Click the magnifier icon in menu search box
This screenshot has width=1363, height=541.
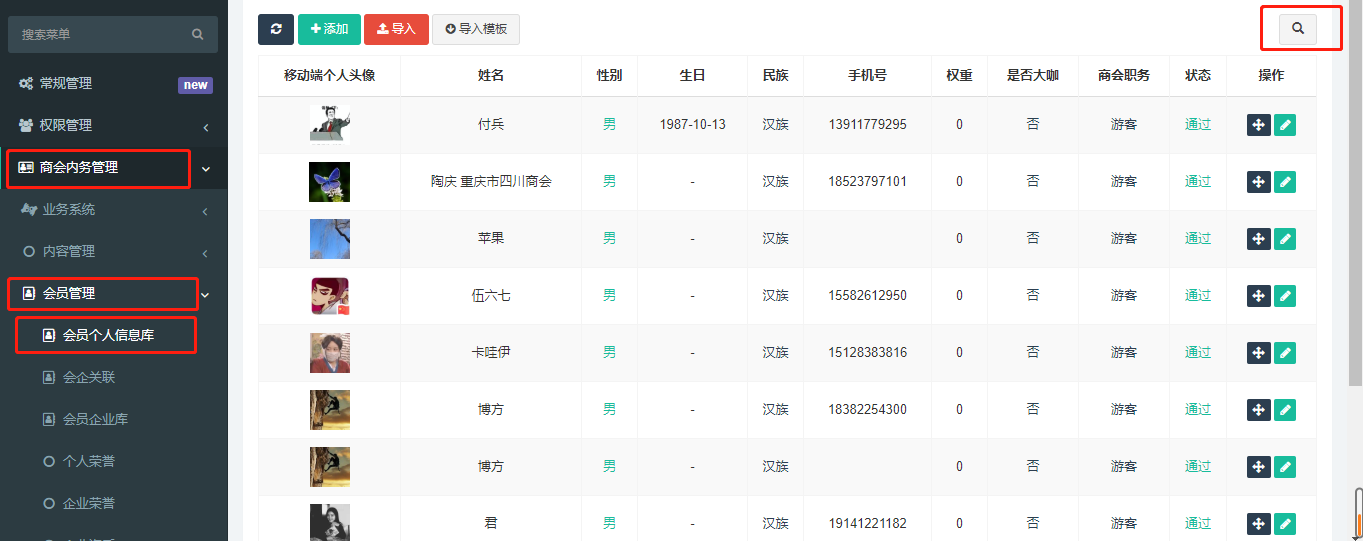pyautogui.click(x=197, y=34)
